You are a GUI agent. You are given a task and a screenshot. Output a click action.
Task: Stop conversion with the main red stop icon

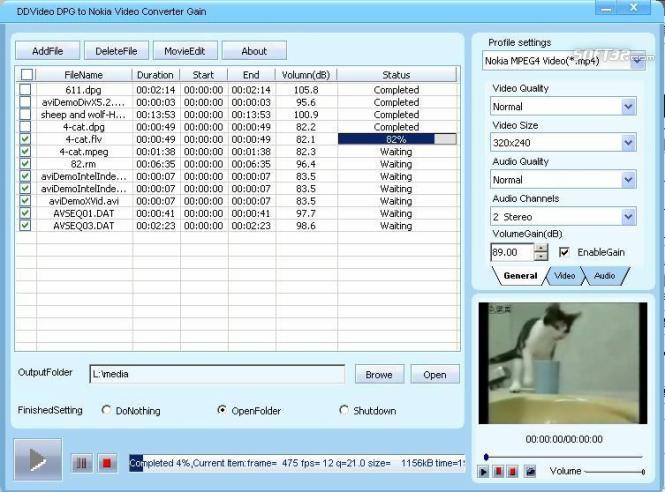point(107,463)
